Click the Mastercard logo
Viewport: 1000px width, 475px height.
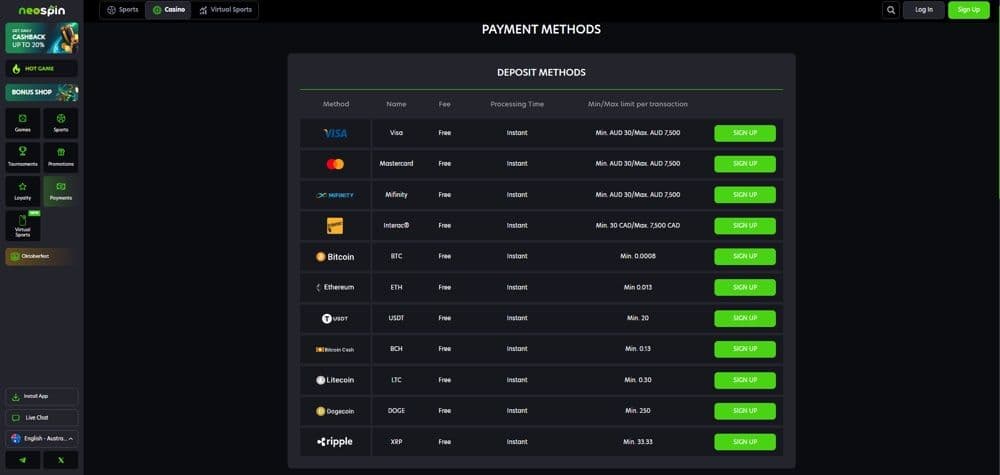pos(335,164)
